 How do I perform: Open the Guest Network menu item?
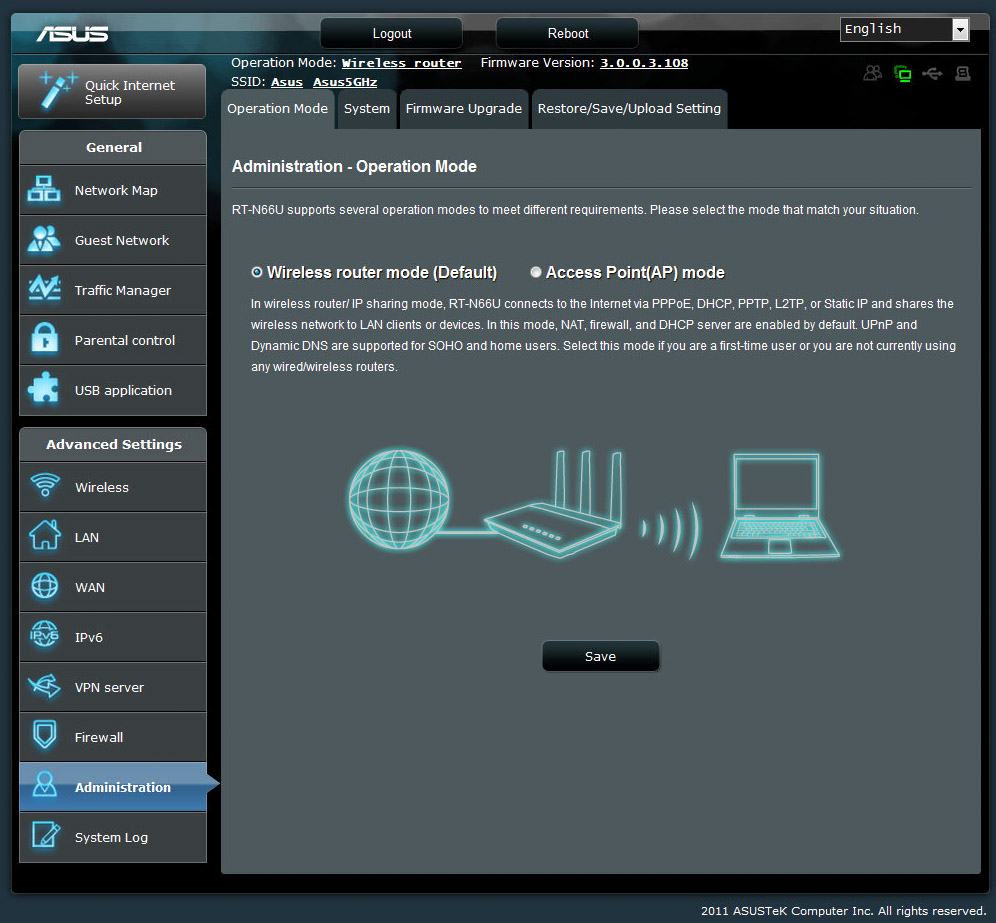point(113,240)
